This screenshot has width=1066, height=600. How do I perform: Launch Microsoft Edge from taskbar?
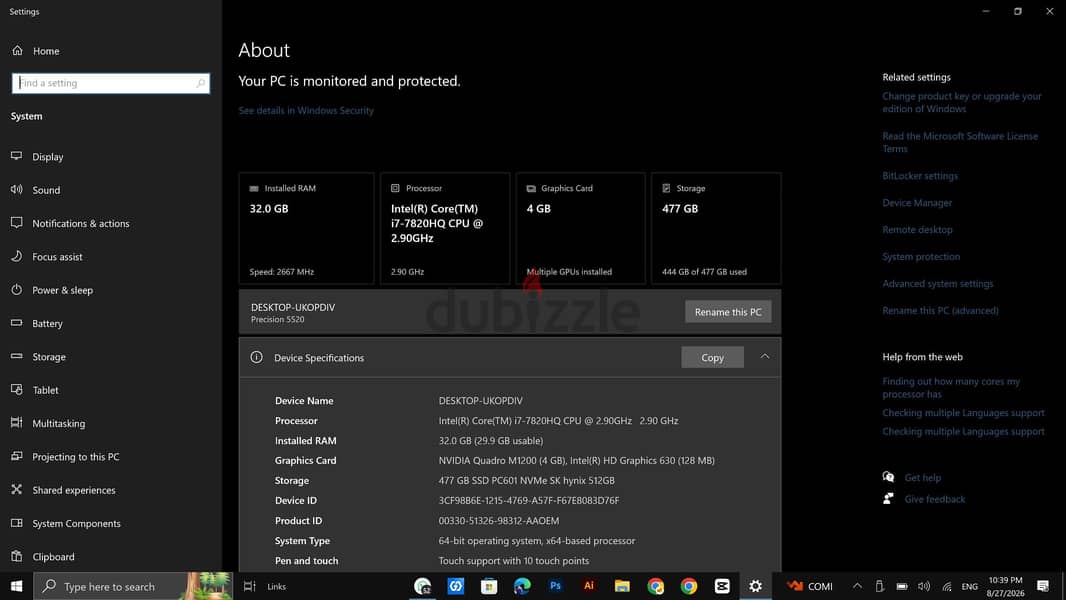522,586
